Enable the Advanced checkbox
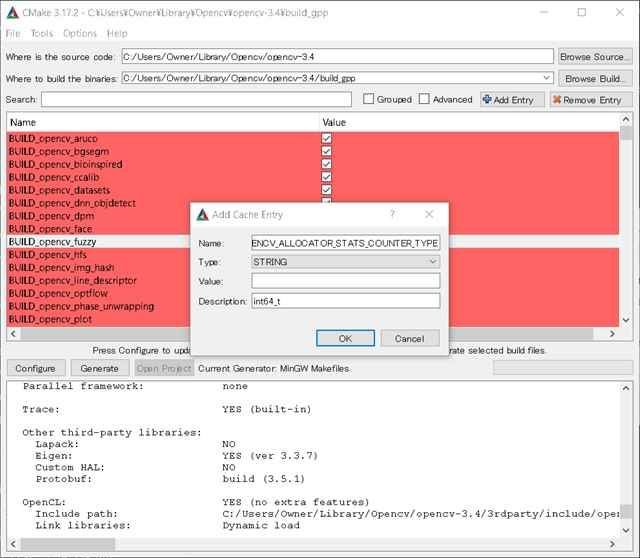The height and width of the screenshot is (558, 640). click(424, 99)
